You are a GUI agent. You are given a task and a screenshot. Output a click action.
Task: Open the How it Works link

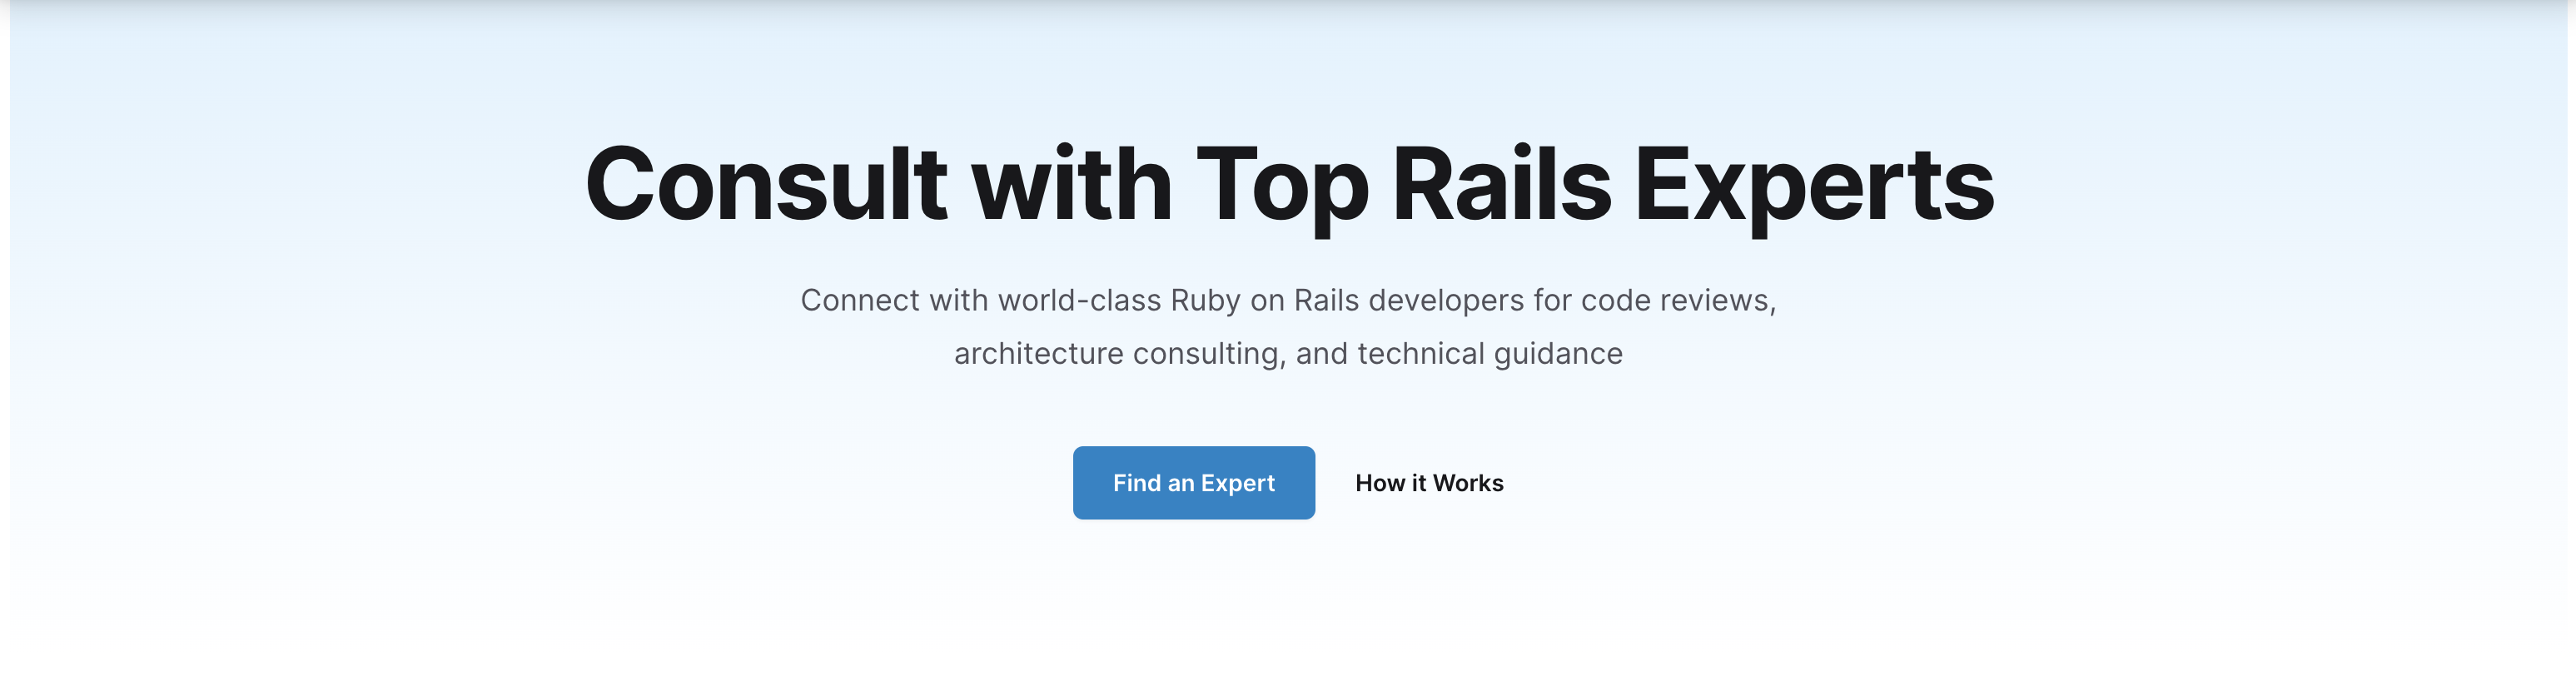1429,483
